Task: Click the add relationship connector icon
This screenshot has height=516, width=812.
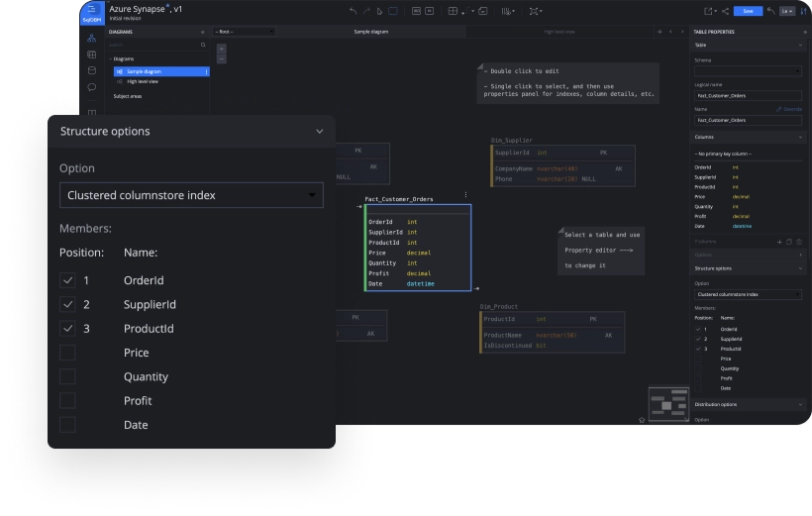Action: tap(468, 11)
